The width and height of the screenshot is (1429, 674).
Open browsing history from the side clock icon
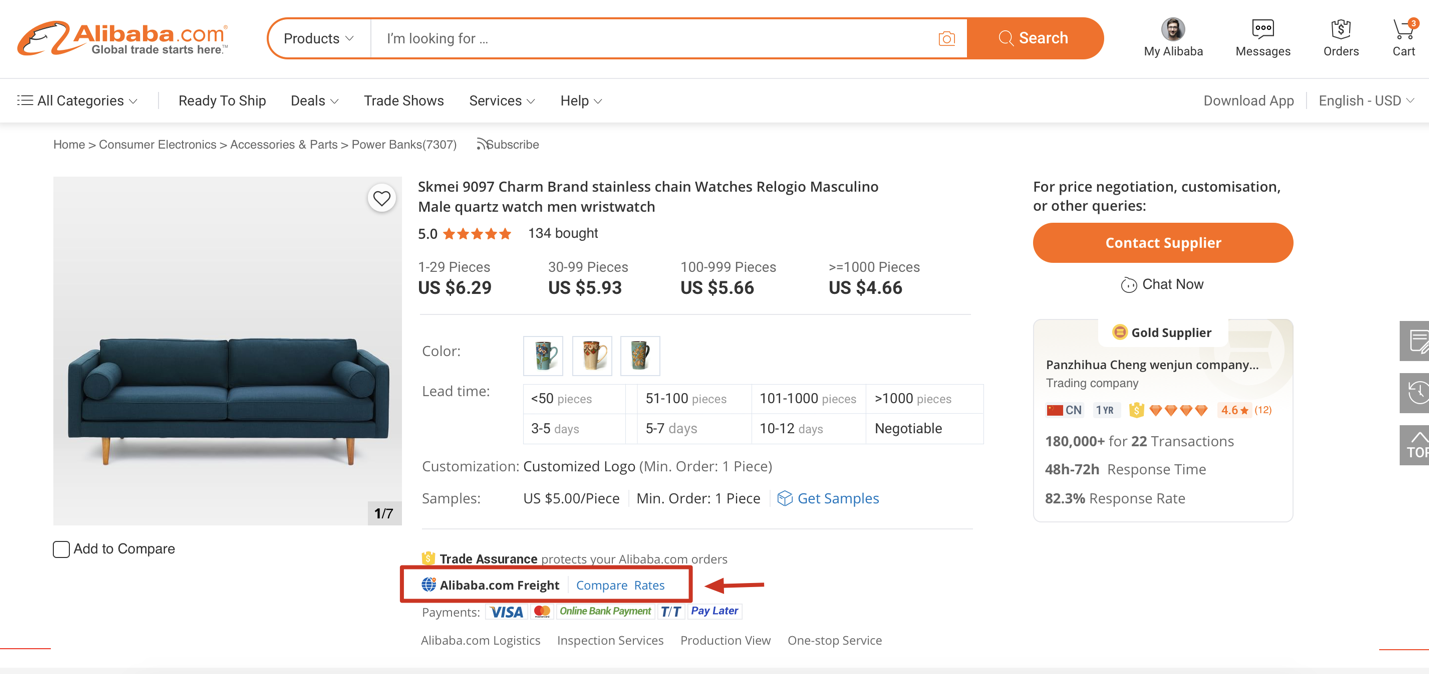(x=1416, y=393)
